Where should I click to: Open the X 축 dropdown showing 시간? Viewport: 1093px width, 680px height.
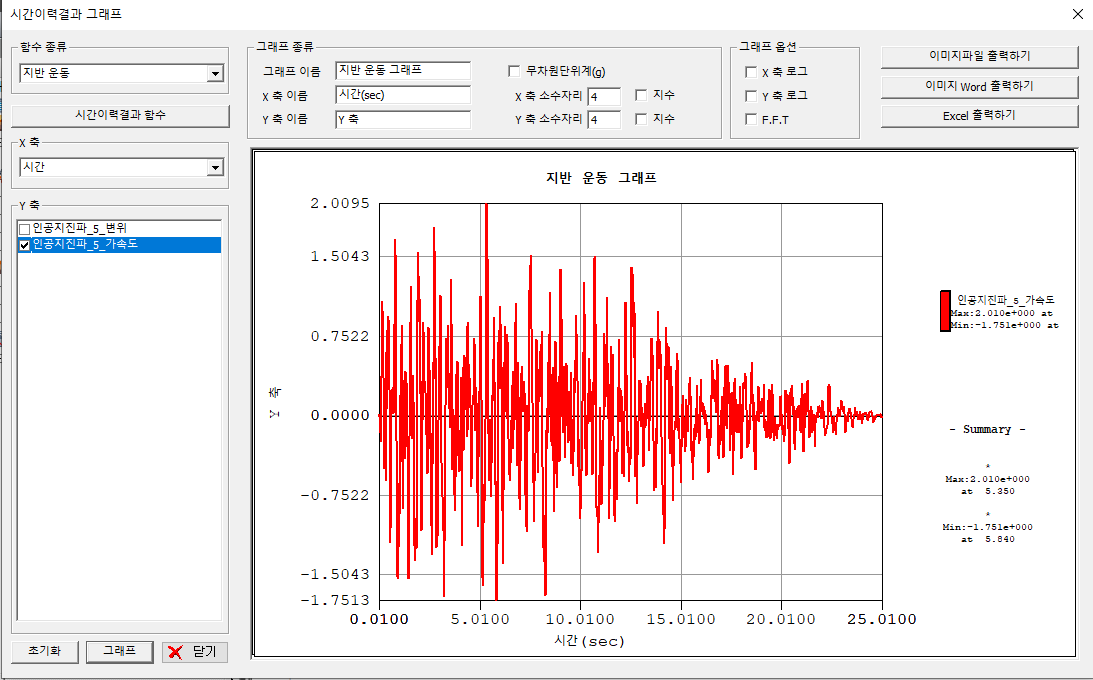pyautogui.click(x=215, y=167)
